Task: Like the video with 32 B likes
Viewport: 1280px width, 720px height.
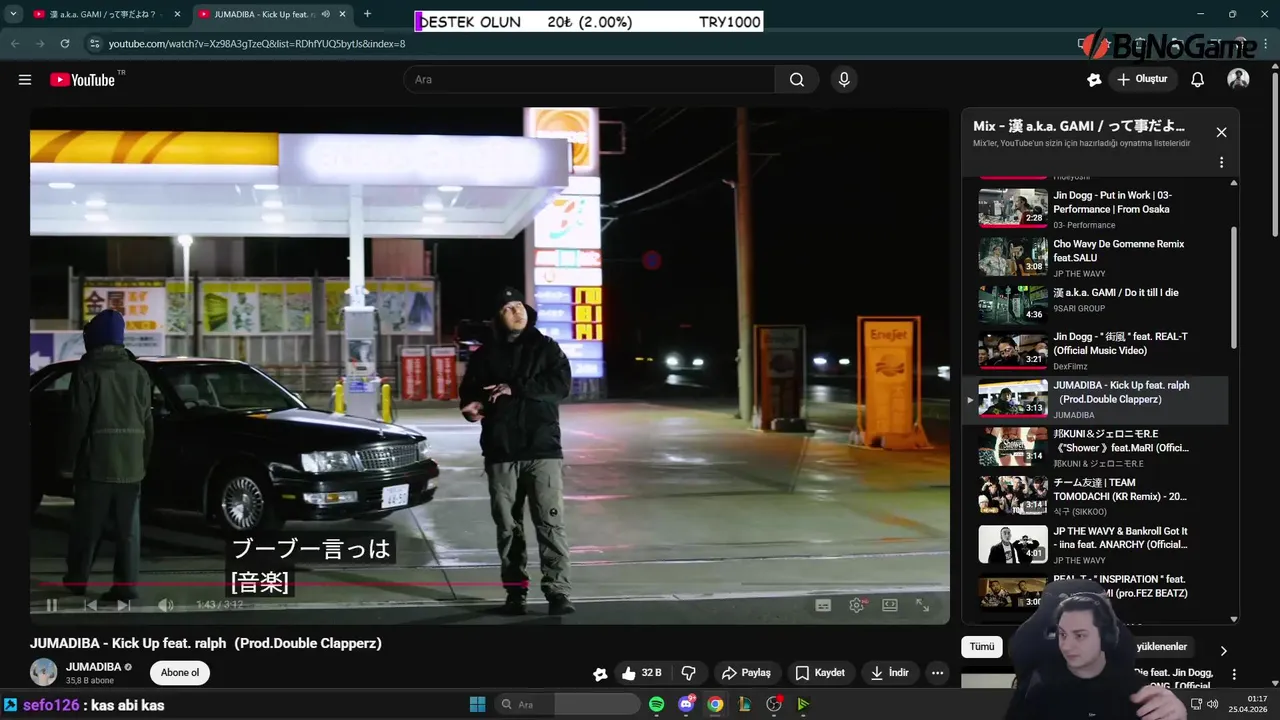Action: [641, 673]
